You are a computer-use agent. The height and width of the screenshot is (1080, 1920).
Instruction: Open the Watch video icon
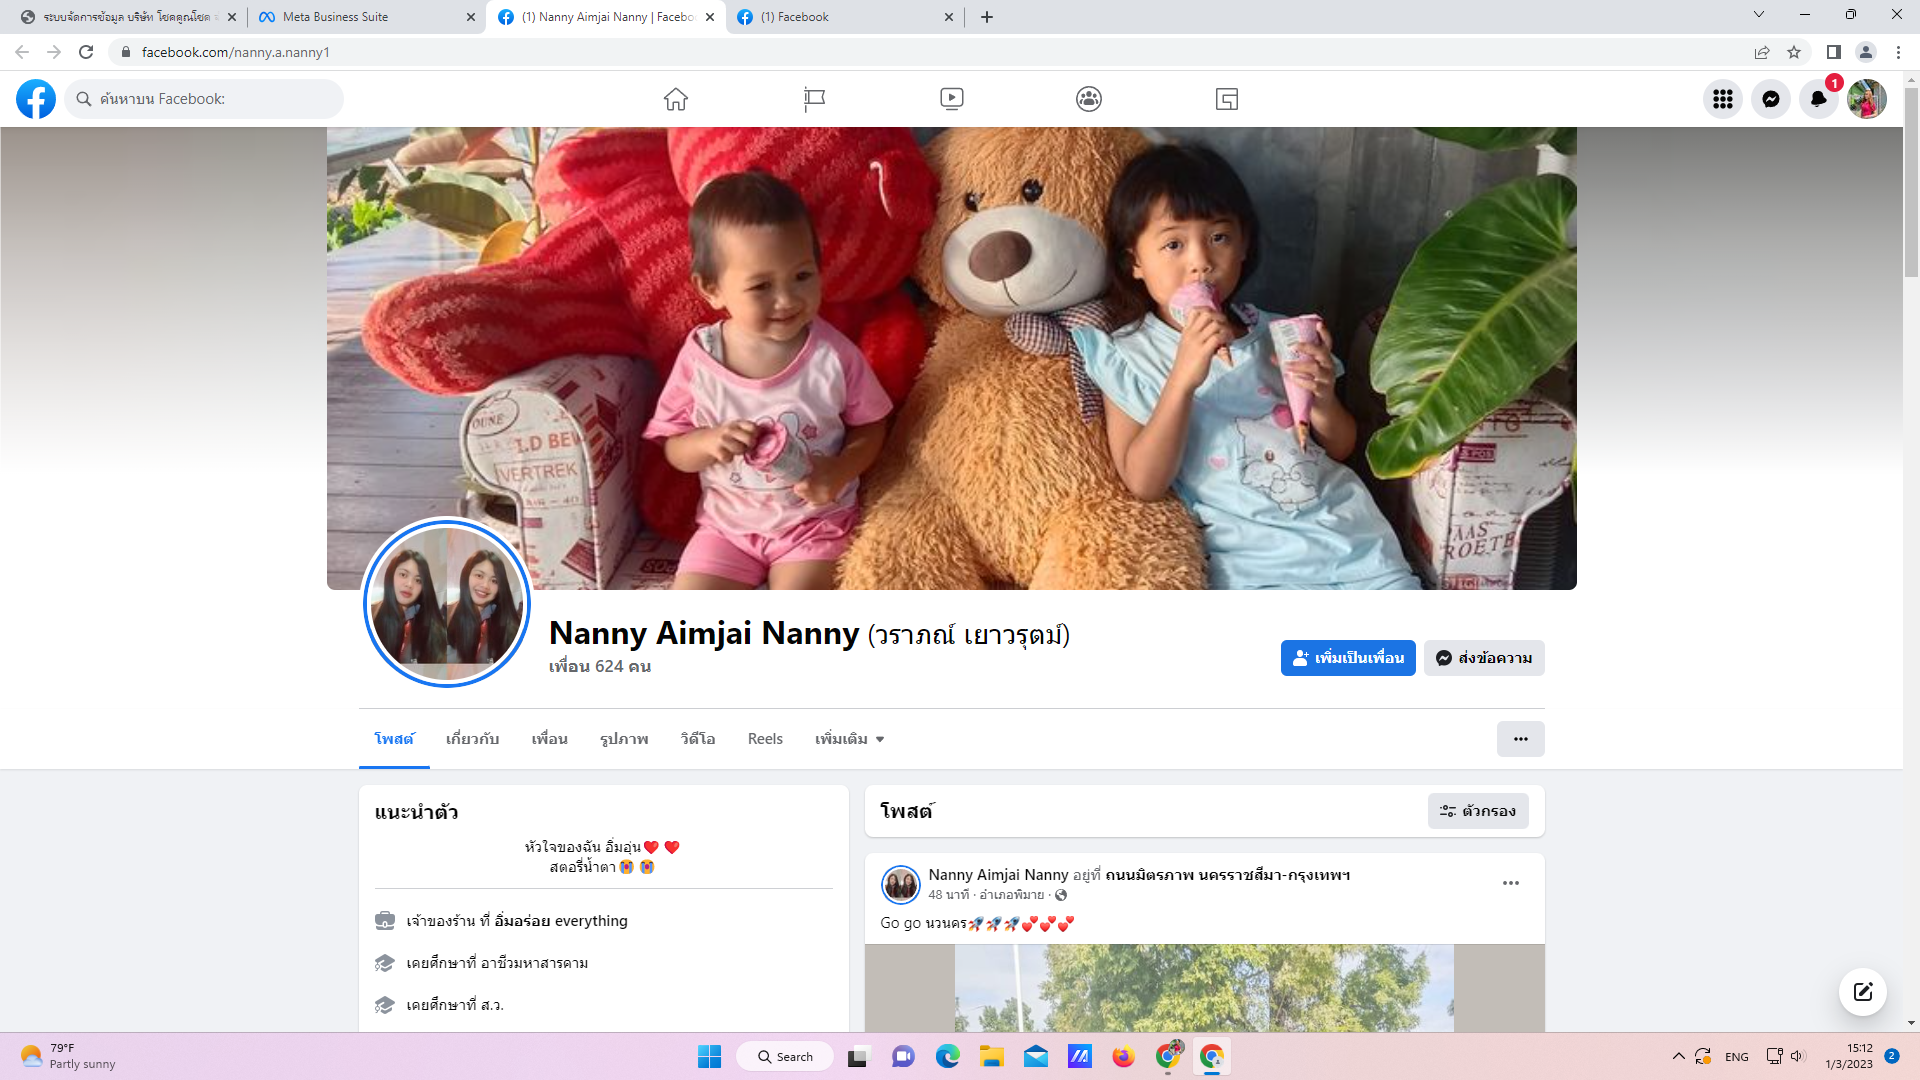(952, 99)
